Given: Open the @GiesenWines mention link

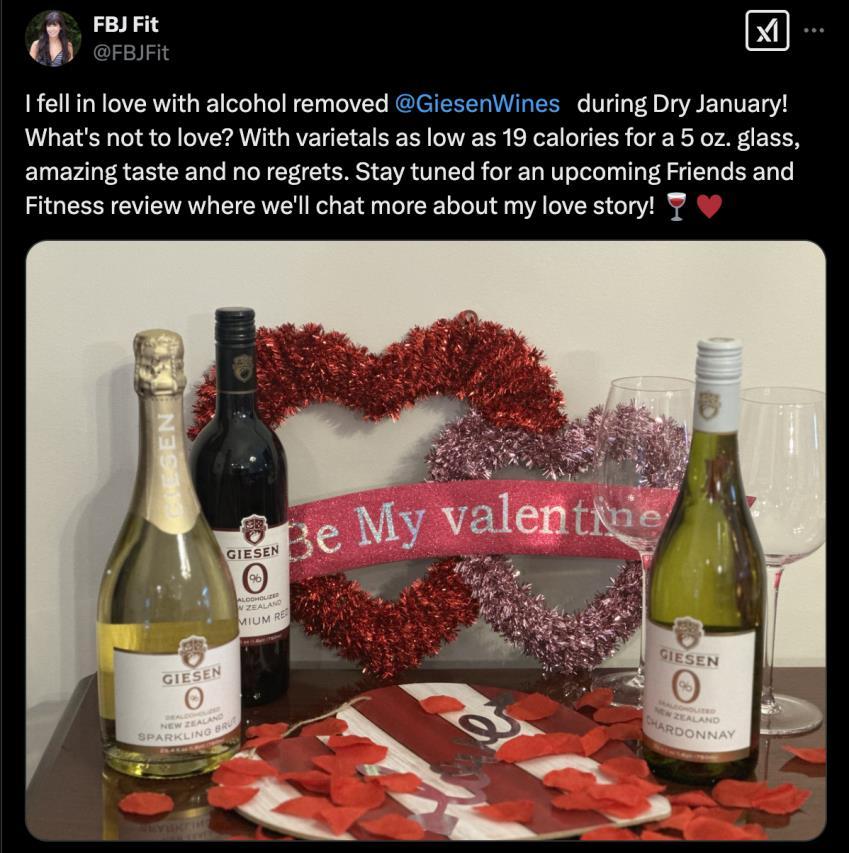Looking at the screenshot, I should tap(476, 103).
